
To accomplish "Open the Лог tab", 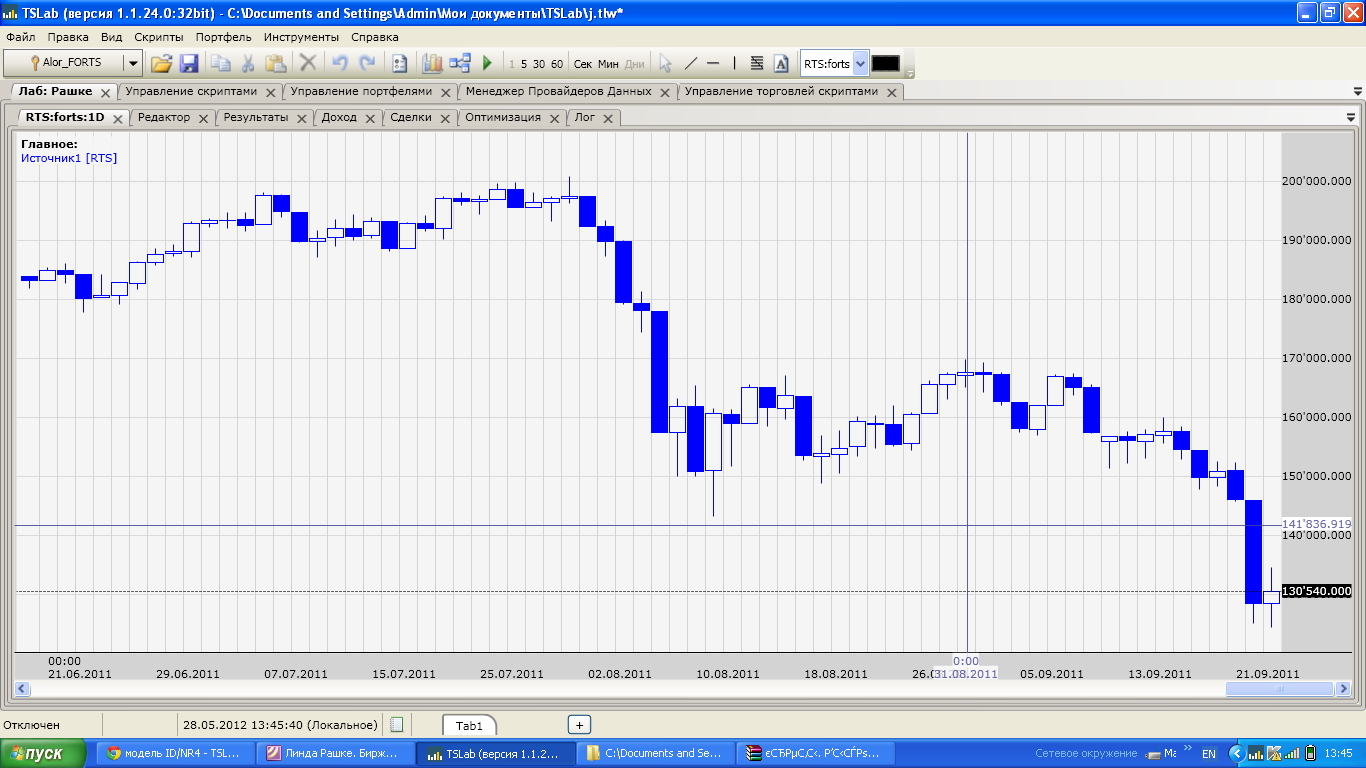I will coord(585,117).
